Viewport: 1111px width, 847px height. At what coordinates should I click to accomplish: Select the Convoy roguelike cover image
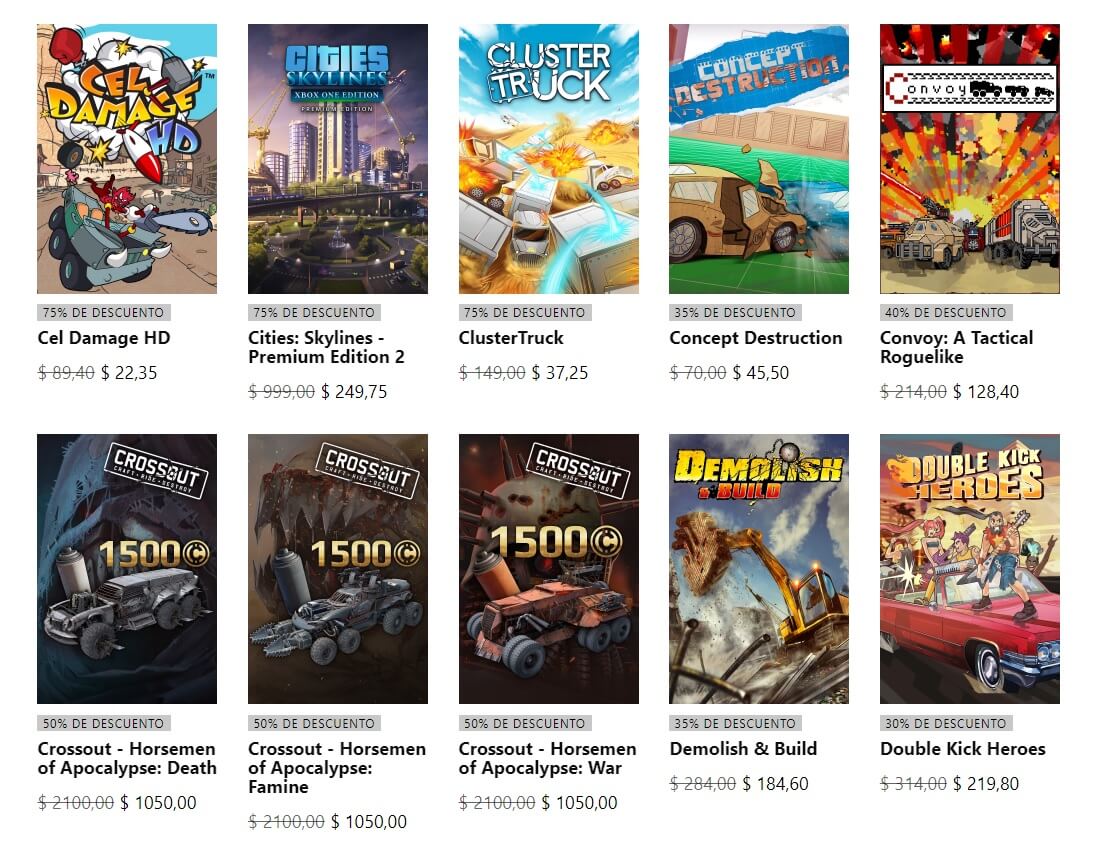[970, 159]
